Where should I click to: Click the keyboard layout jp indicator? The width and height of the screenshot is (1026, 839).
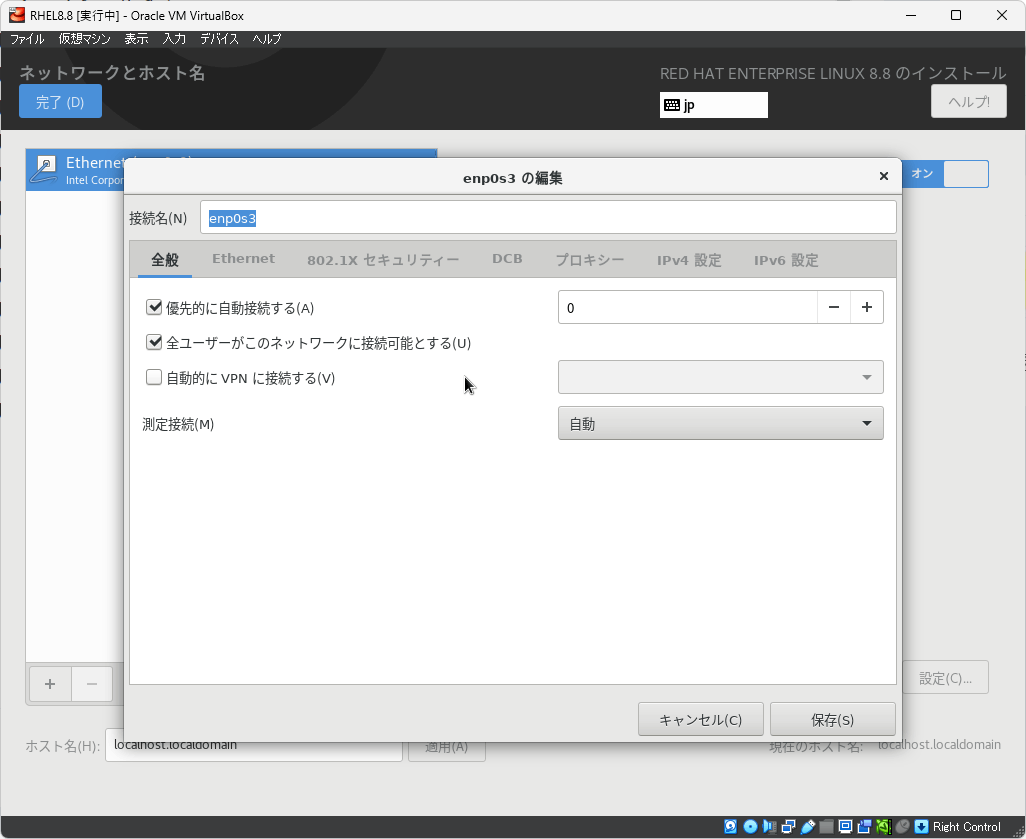(713, 105)
